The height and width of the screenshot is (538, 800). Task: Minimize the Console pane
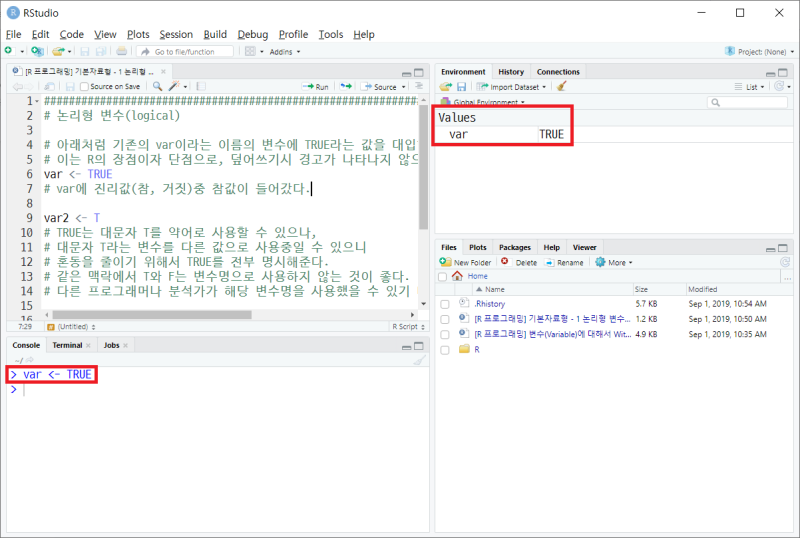point(406,347)
